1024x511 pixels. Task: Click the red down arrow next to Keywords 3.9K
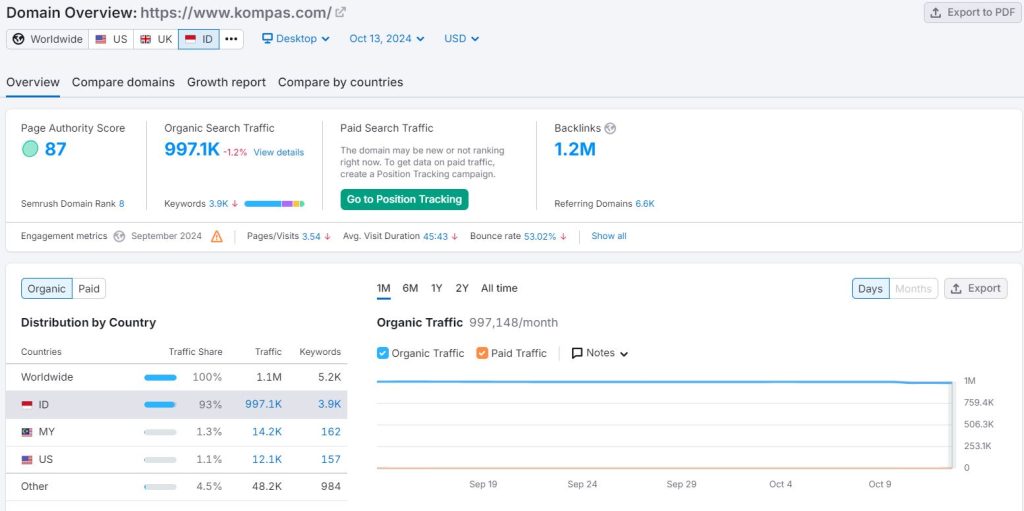point(234,204)
